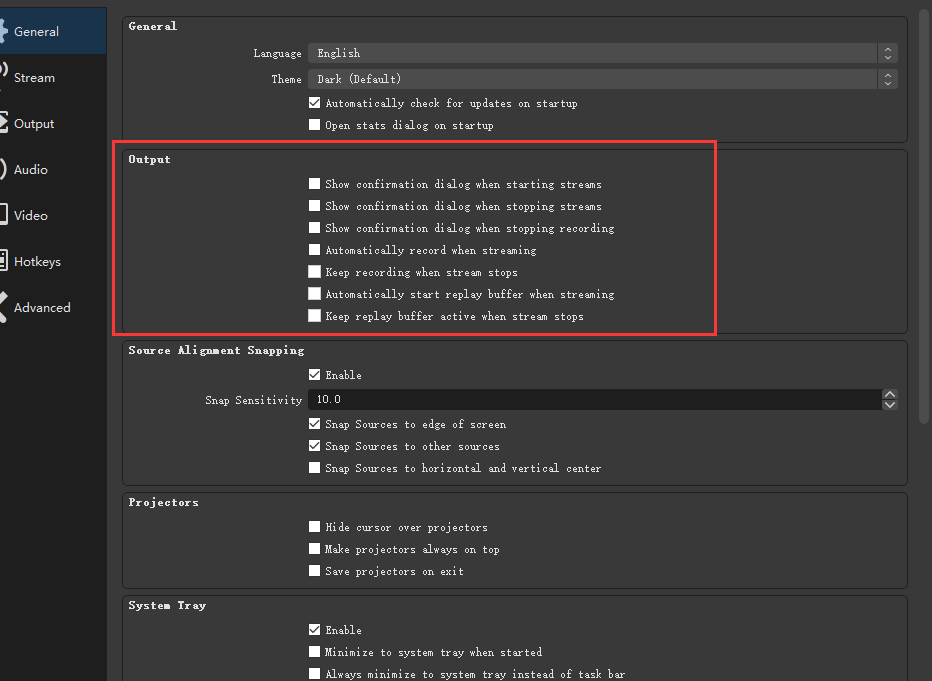
Task: Click the 'Projectors' group heading
Action: pyautogui.click(x=163, y=502)
